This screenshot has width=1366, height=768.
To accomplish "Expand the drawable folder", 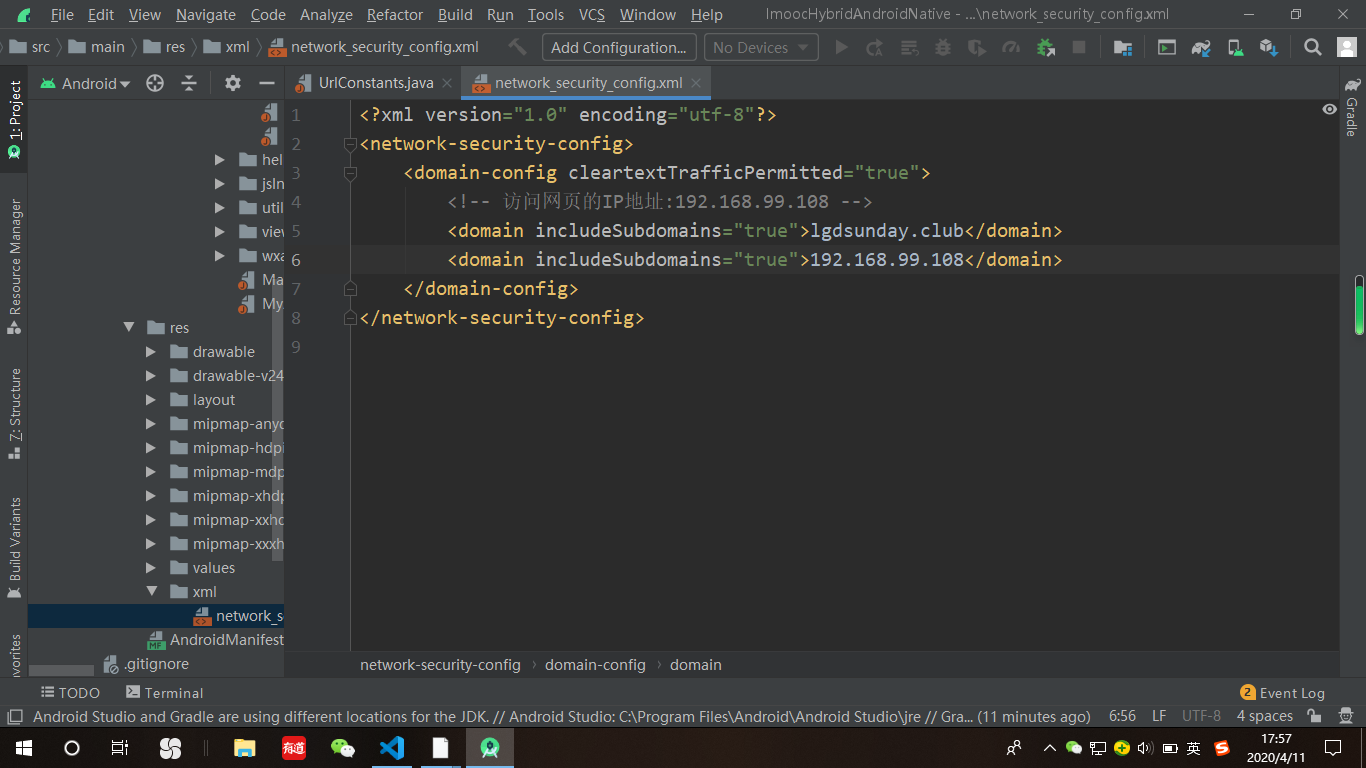I will tap(151, 352).
